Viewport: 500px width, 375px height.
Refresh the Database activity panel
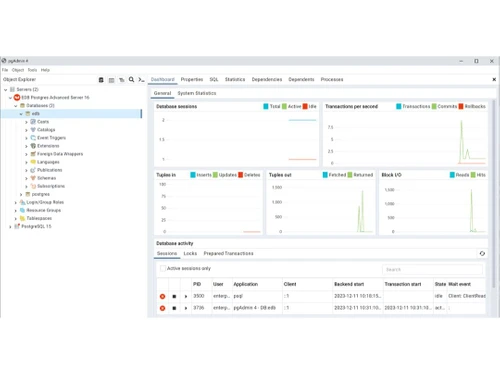click(x=482, y=253)
